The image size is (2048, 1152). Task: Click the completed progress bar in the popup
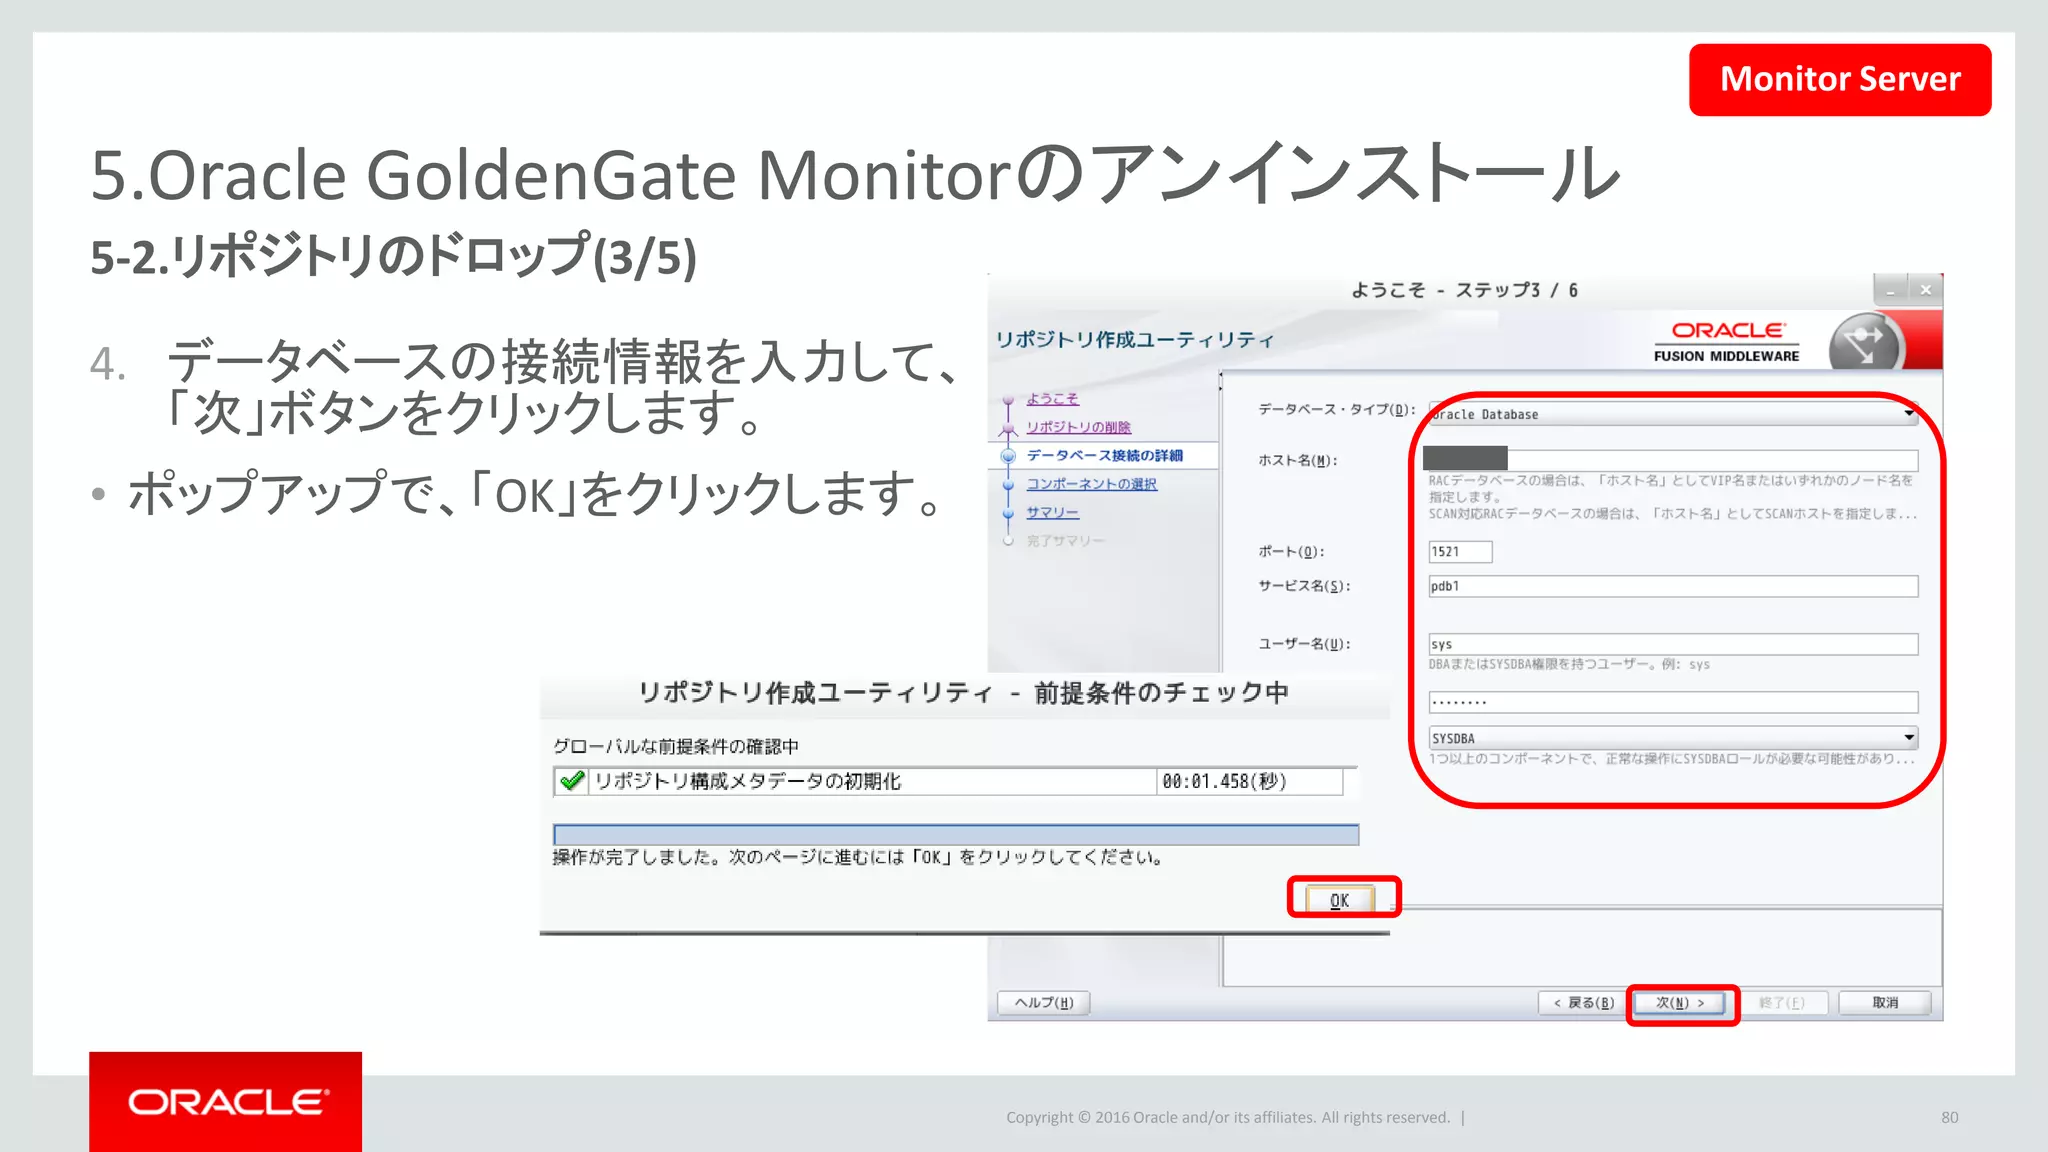pyautogui.click(x=956, y=835)
